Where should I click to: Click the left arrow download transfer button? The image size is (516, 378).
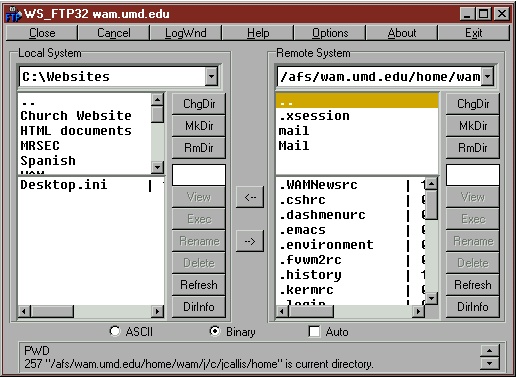click(250, 197)
